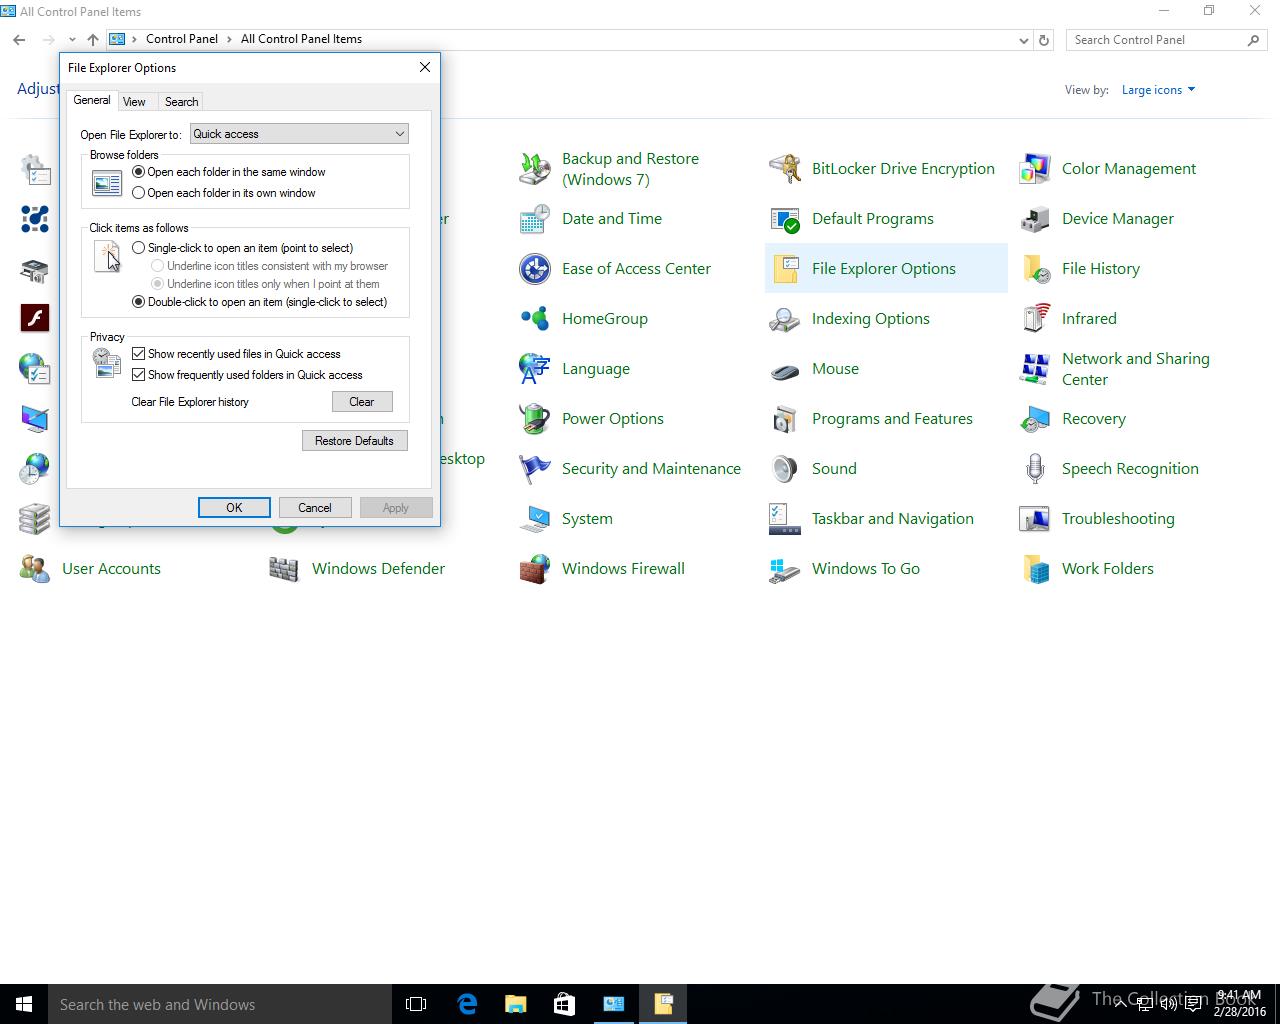The image size is (1280, 1024).
Task: Open the Security and Maintenance flag icon
Action: click(535, 469)
